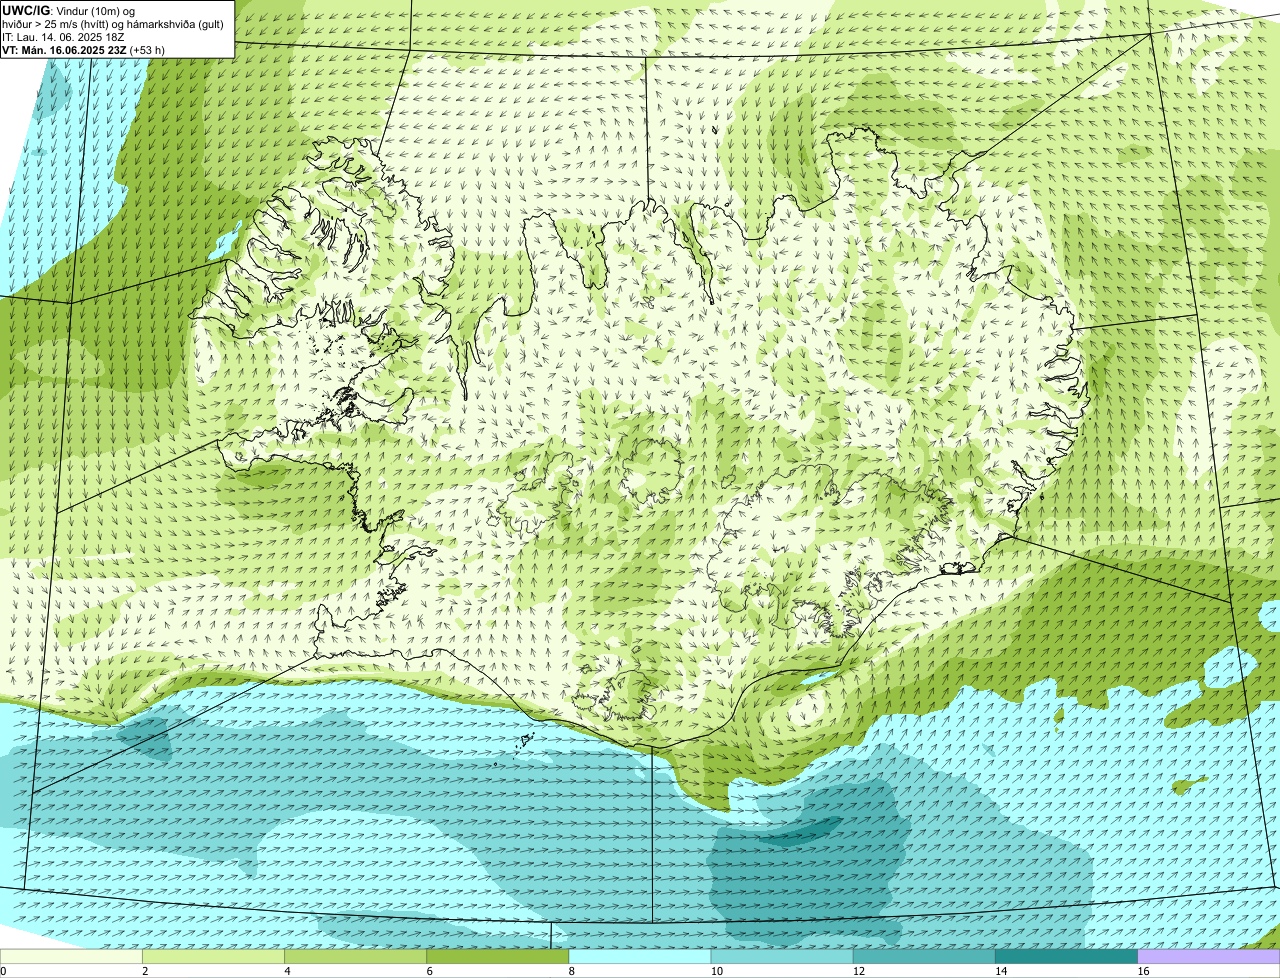Select the initial time 'IT: Lau. 14. 06. 2025 18Z'
The width and height of the screenshot is (1280, 978).
63,37
